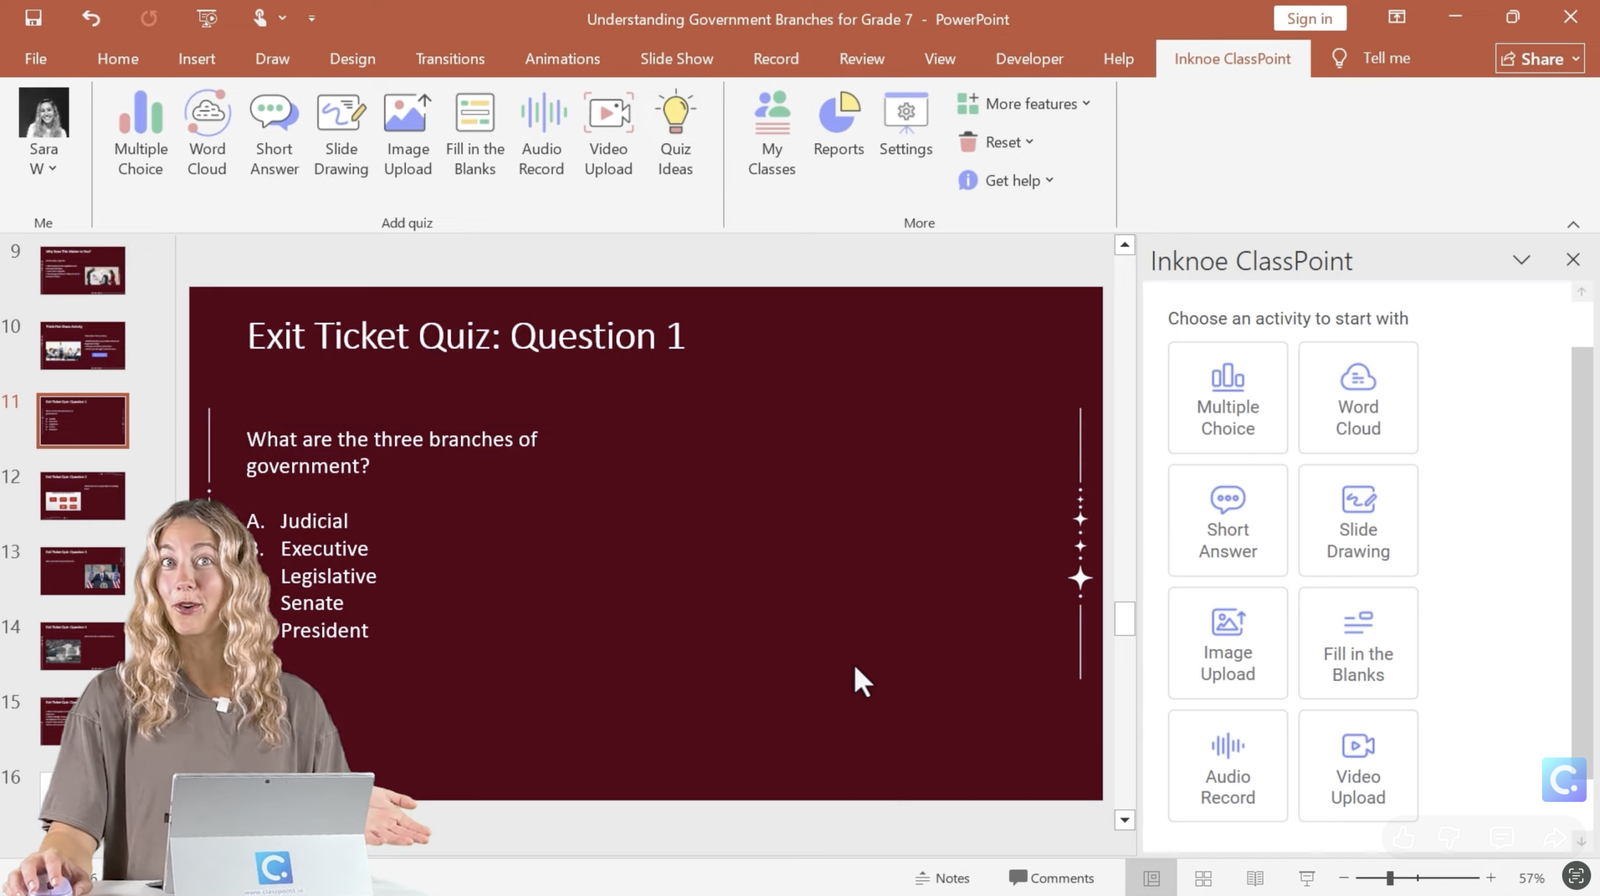Switch to Slide Sorter view
Screen dimensions: 1600x896
pos(1203,878)
